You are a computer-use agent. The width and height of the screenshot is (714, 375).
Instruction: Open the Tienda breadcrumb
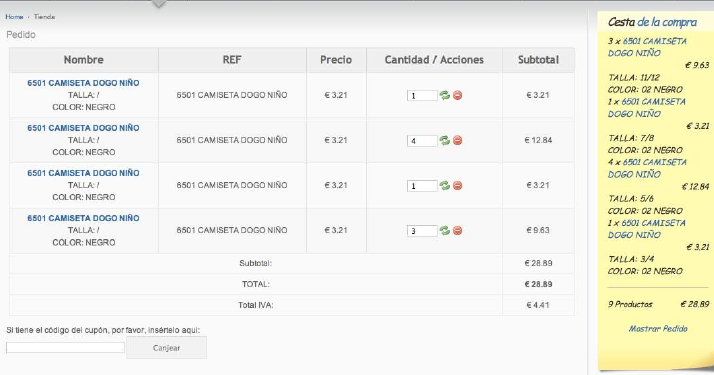[44, 17]
